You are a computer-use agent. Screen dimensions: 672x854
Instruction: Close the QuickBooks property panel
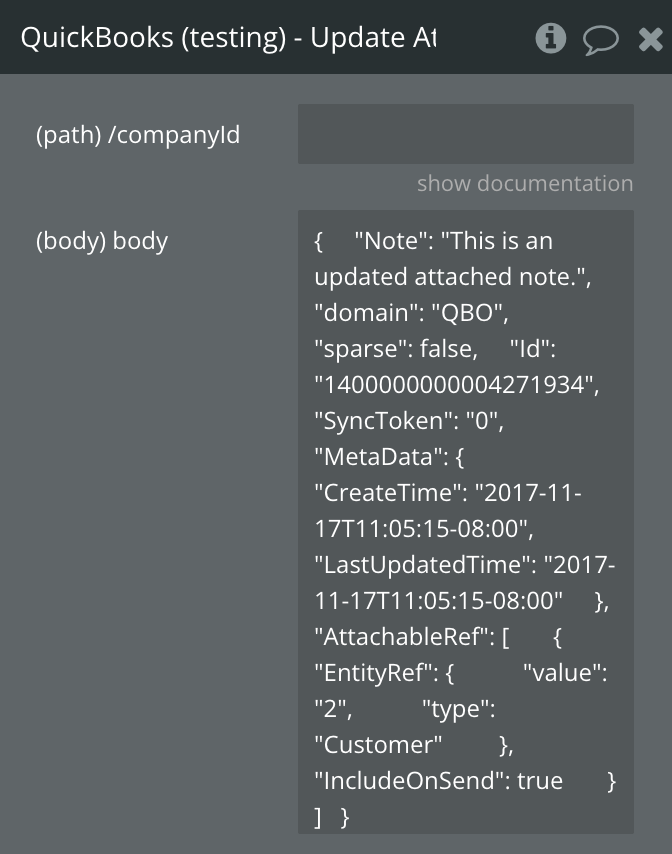[x=650, y=40]
